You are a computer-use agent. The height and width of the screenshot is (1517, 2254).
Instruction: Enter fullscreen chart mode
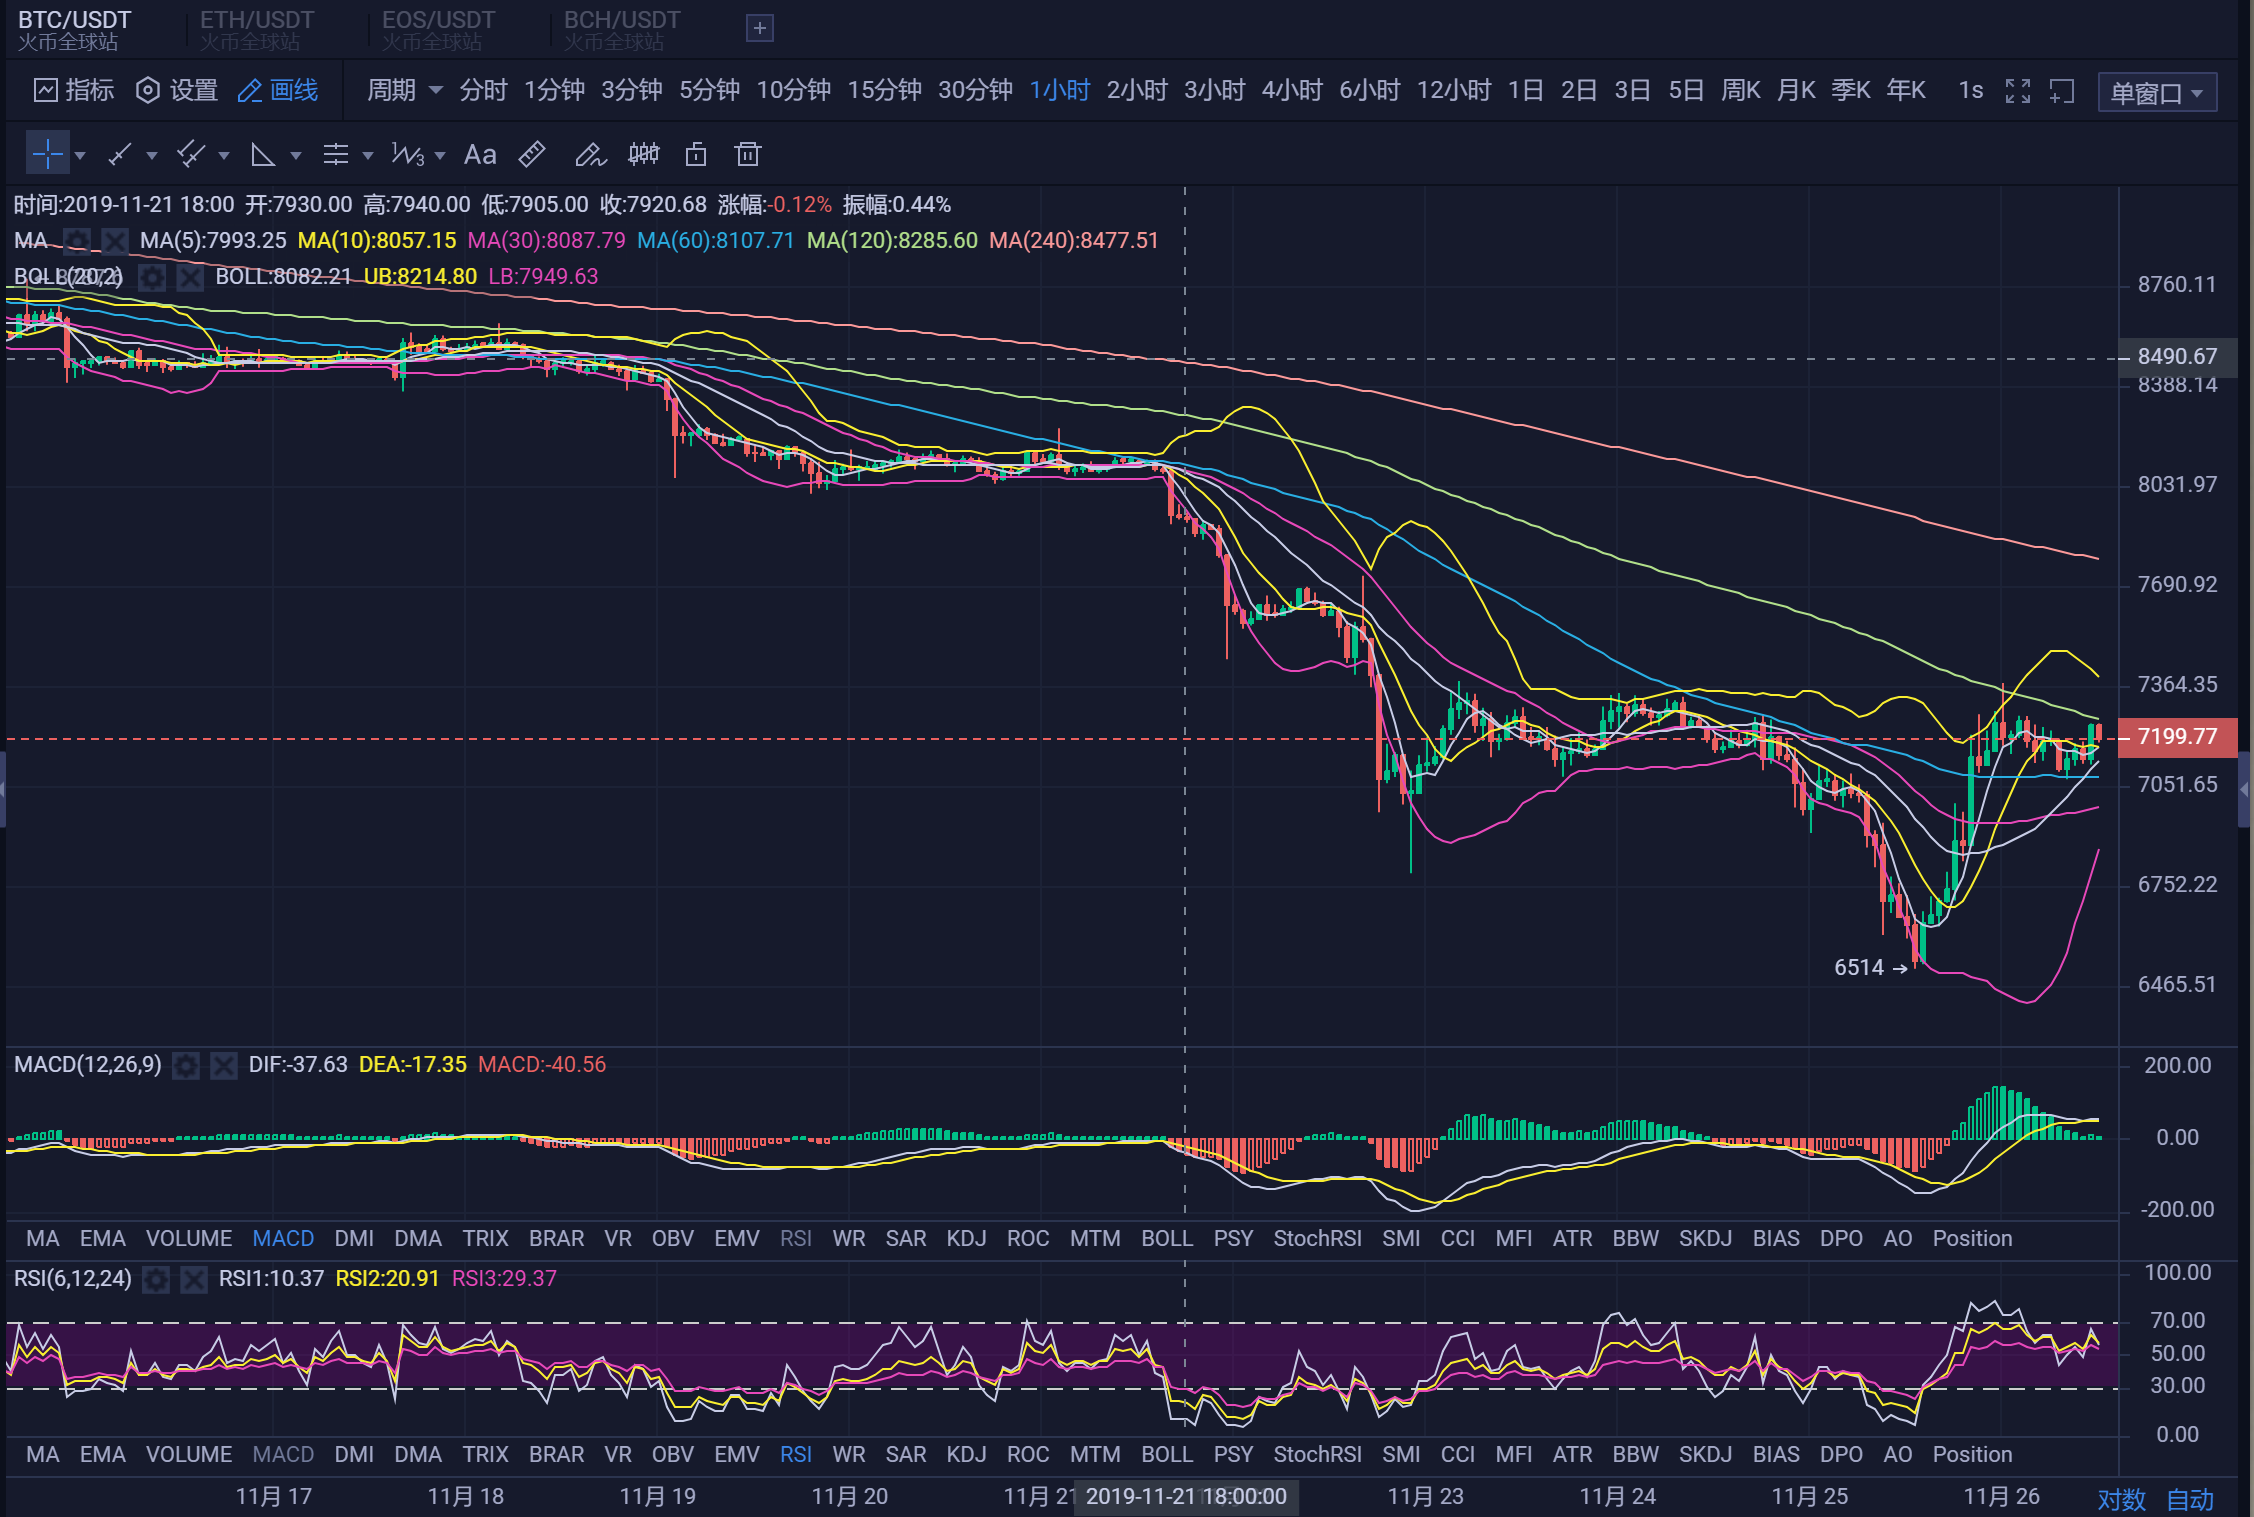click(x=2017, y=91)
